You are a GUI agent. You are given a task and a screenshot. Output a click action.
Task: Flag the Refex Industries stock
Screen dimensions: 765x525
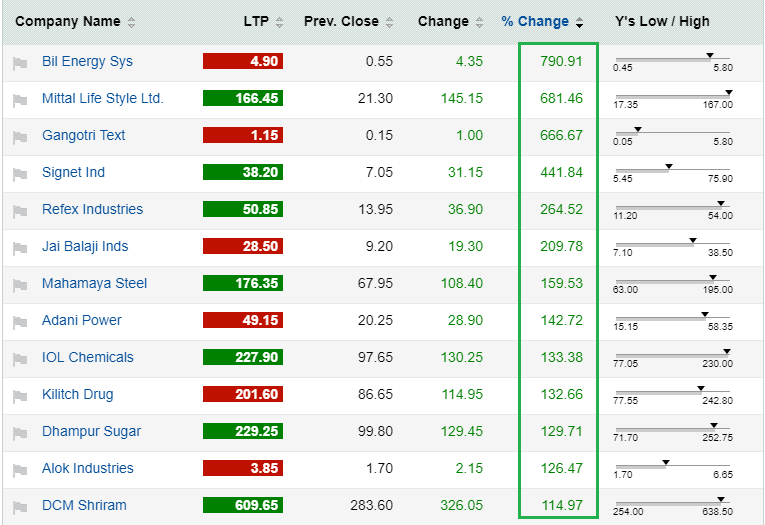point(20,211)
